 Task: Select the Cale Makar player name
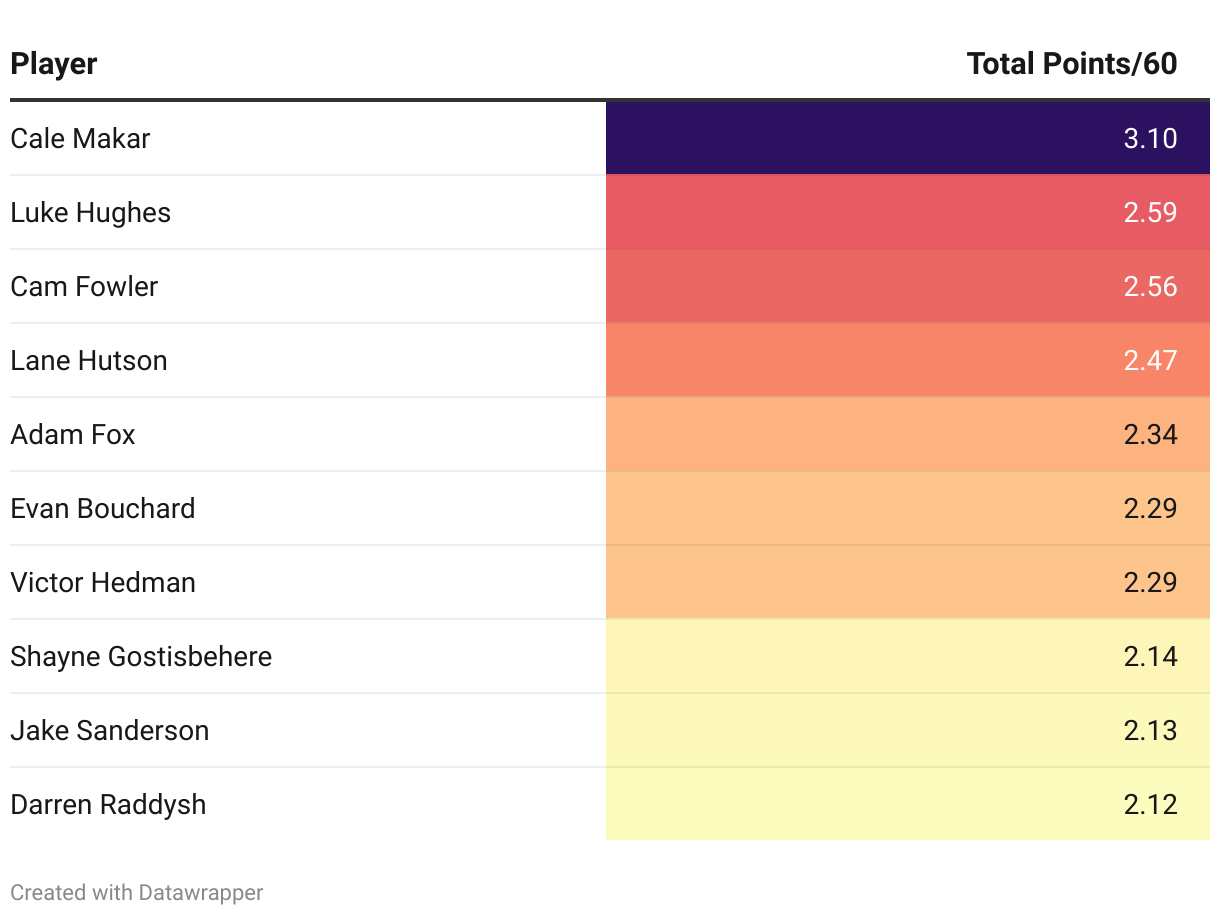tap(80, 138)
